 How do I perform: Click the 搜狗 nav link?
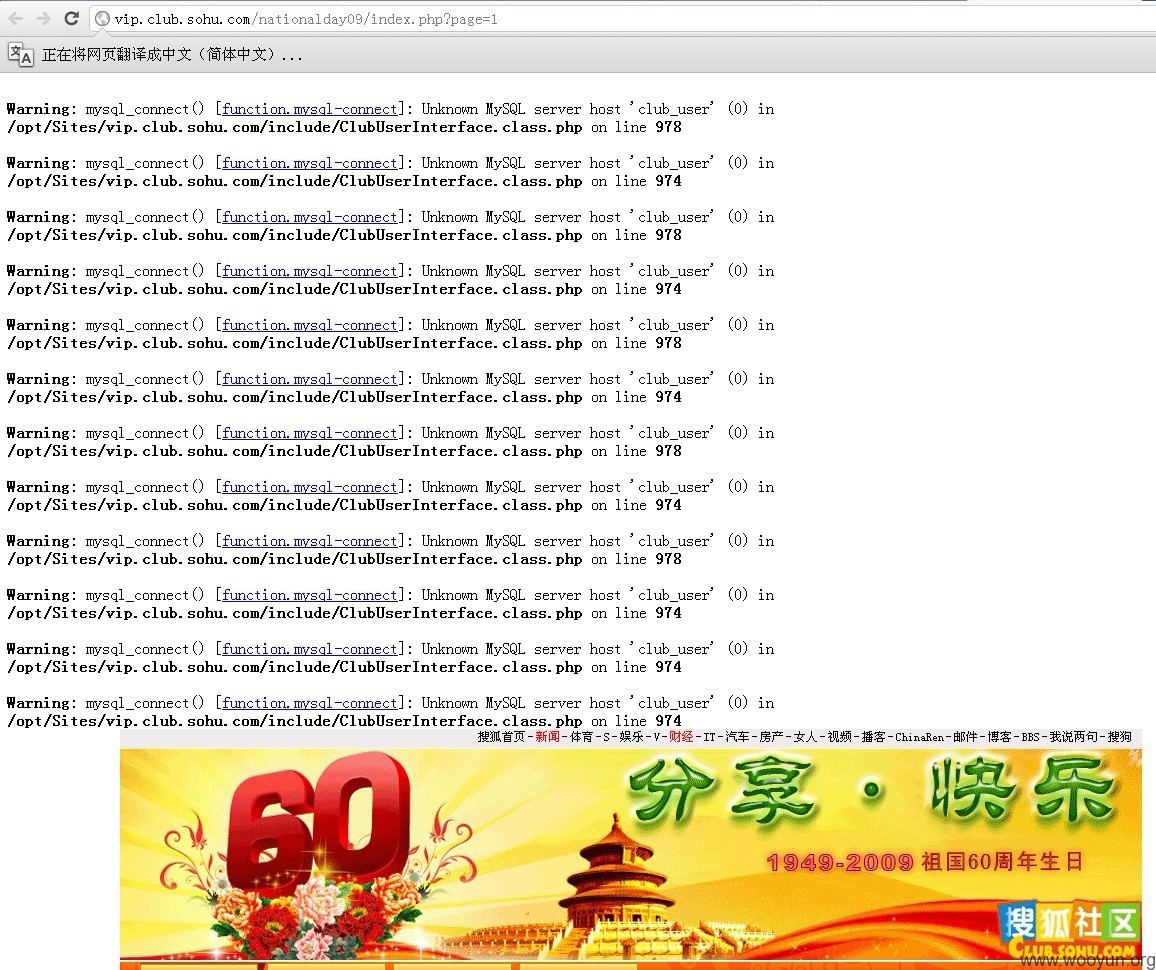[1119, 736]
